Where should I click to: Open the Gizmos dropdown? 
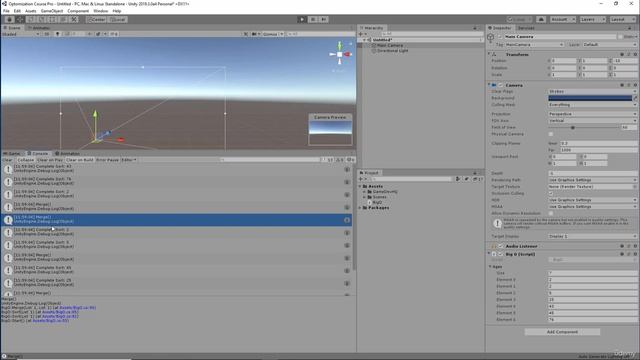point(273,34)
